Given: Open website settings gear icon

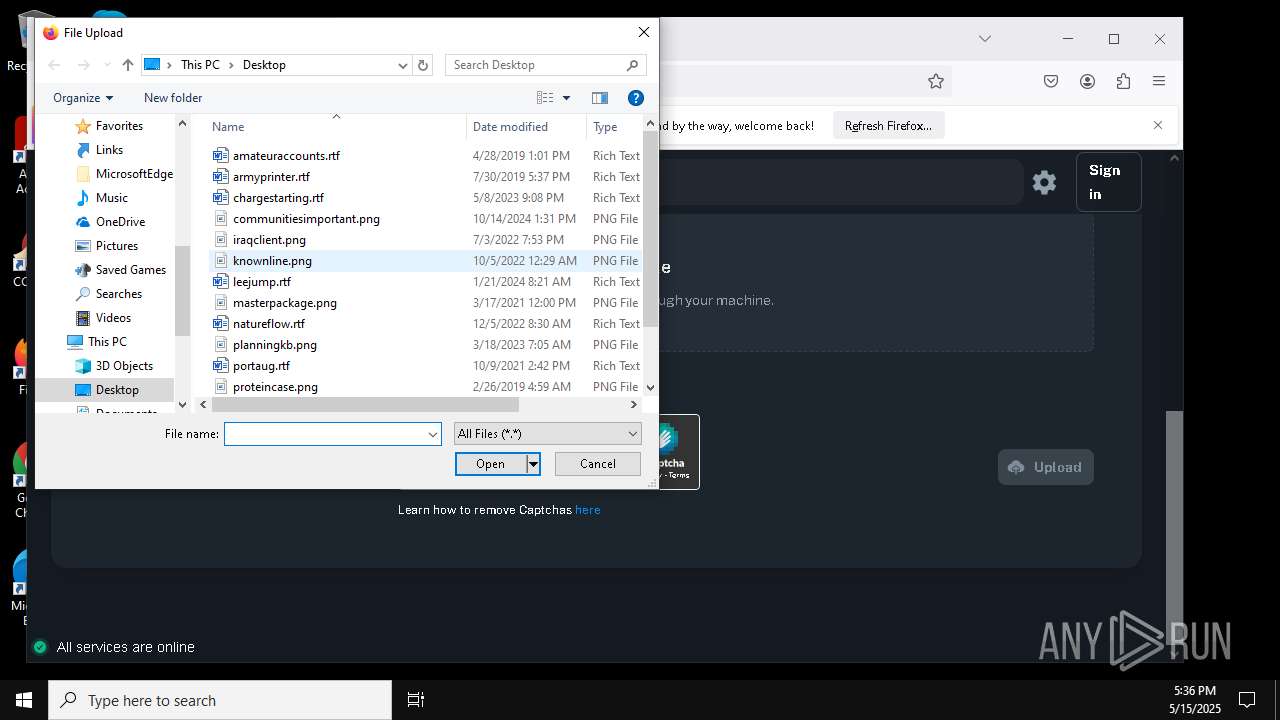Looking at the screenshot, I should (1044, 182).
